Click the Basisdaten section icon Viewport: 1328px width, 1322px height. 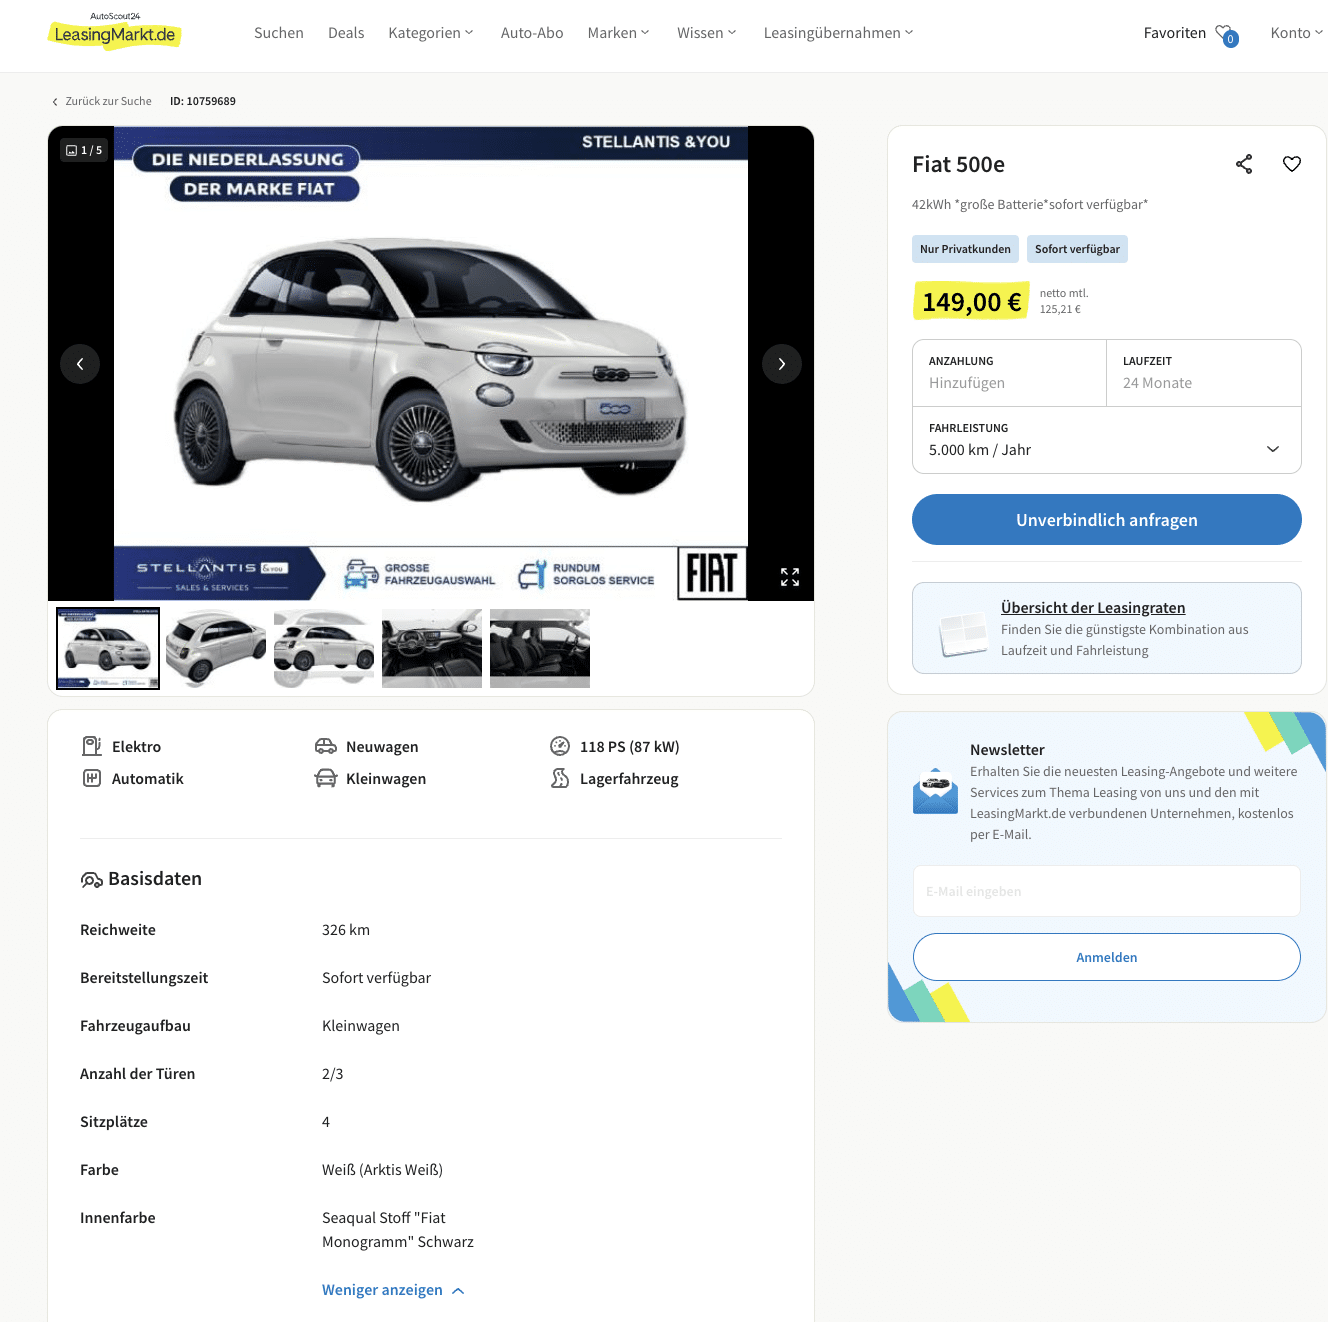91,880
